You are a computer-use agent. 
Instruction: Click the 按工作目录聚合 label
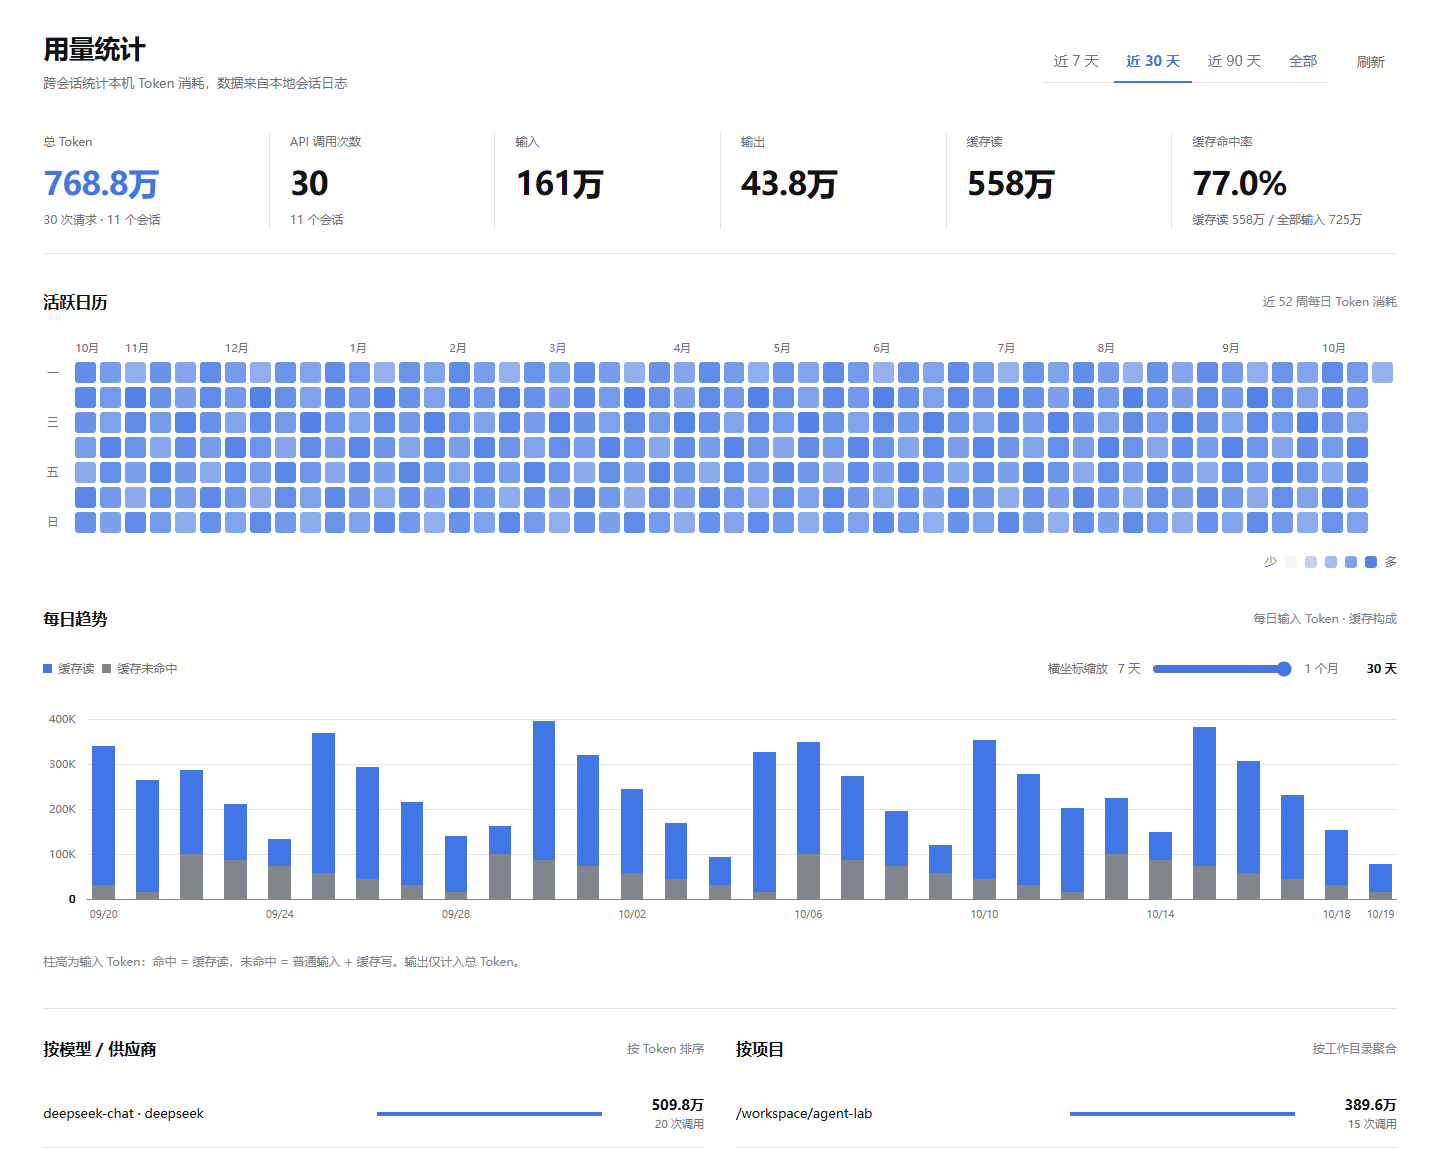pyautogui.click(x=1354, y=1049)
